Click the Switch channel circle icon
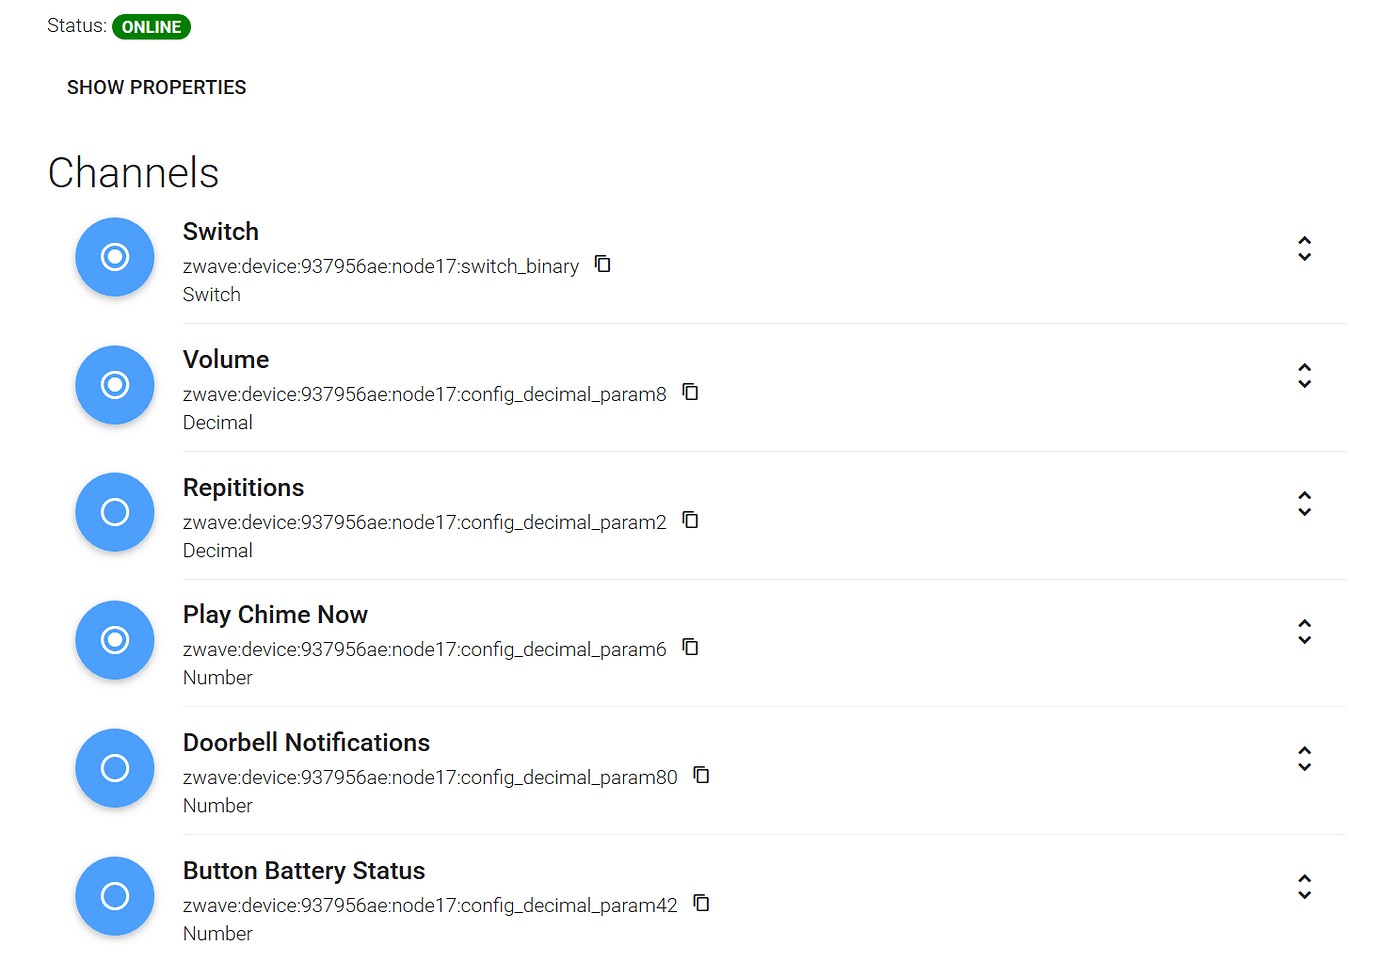 [114, 257]
